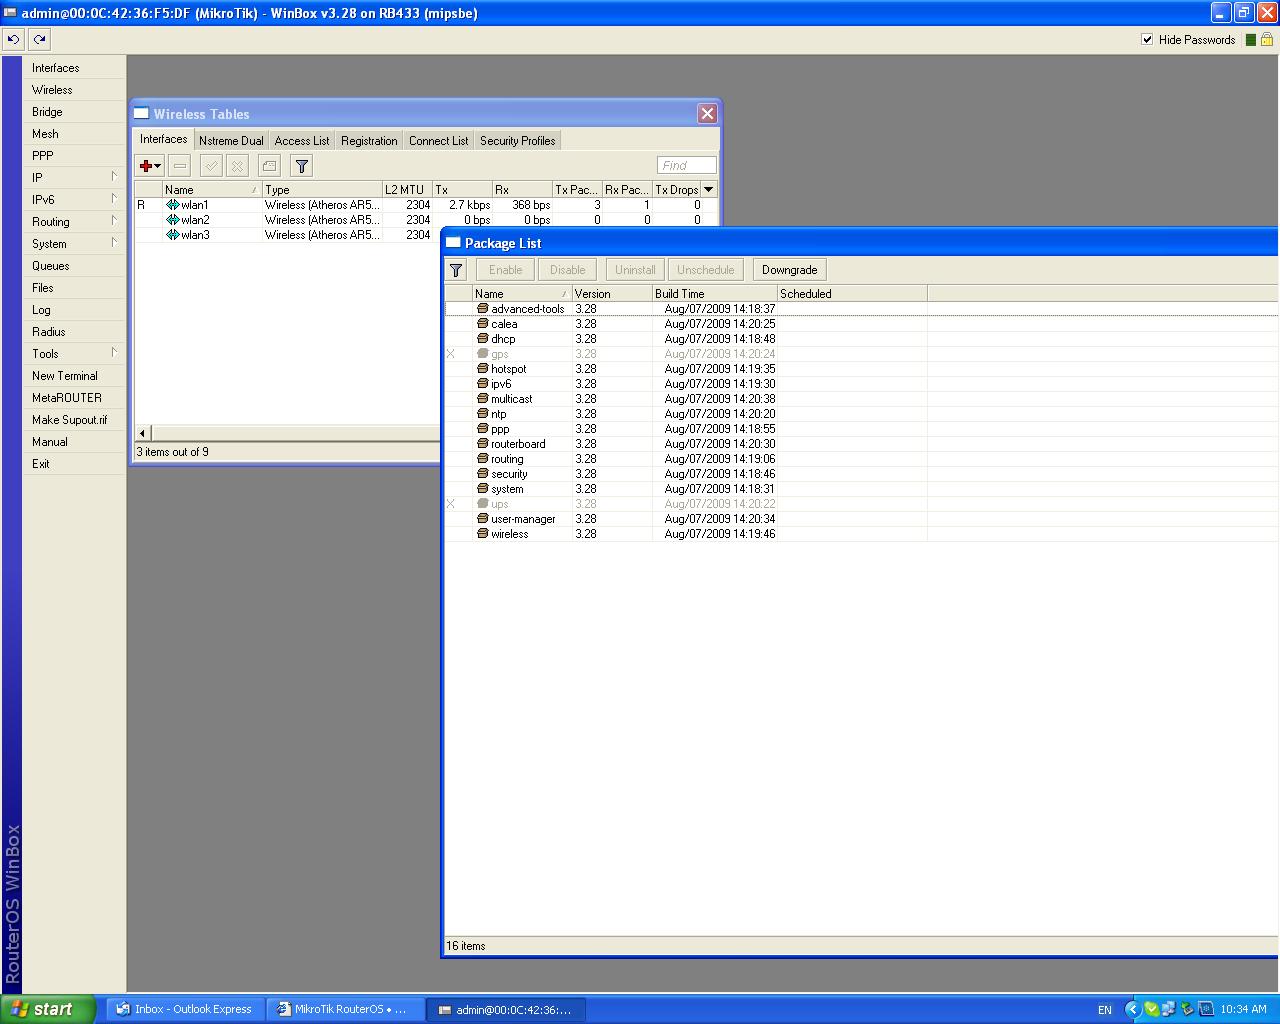Select the wlan2 interface row
The width and height of the screenshot is (1280, 1024).
tap(426, 220)
